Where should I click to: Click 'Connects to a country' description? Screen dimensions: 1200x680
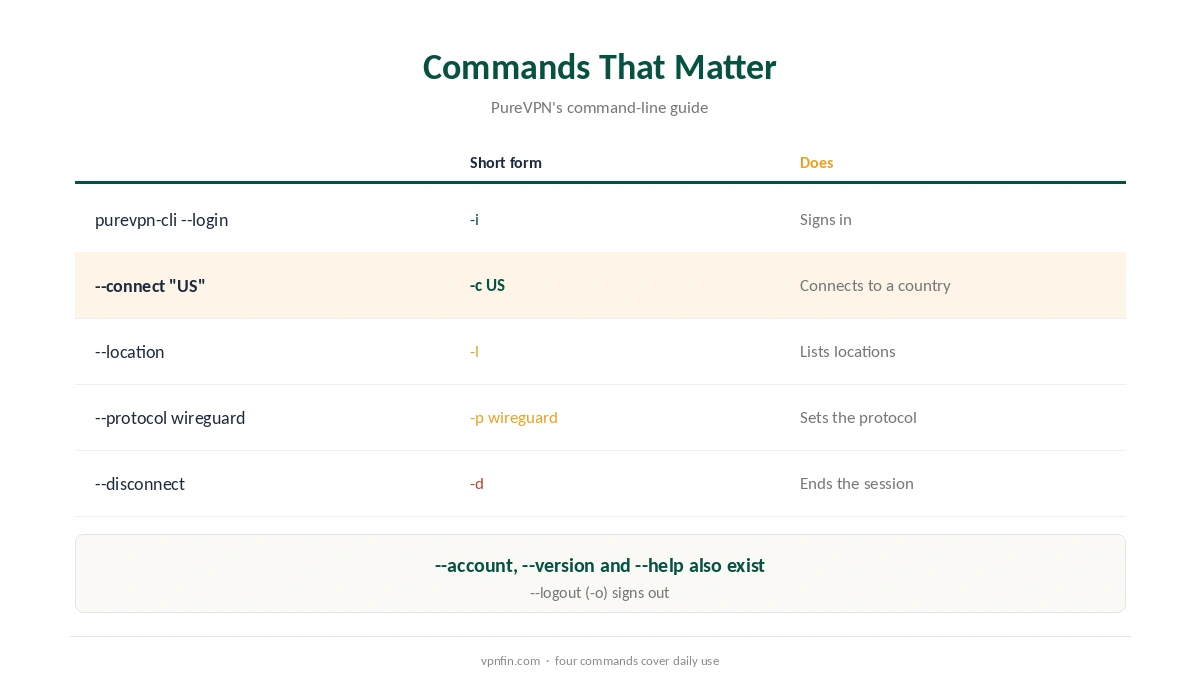(875, 285)
